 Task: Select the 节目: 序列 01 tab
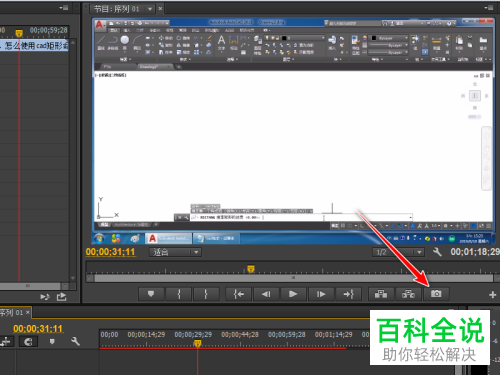tap(117, 9)
